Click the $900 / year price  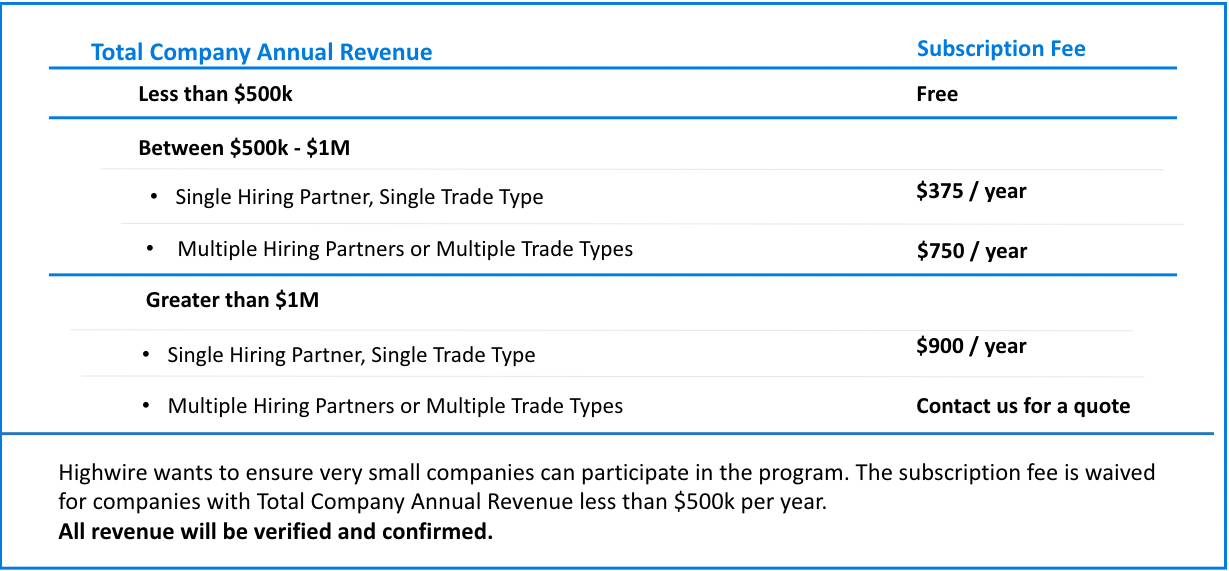coord(971,346)
